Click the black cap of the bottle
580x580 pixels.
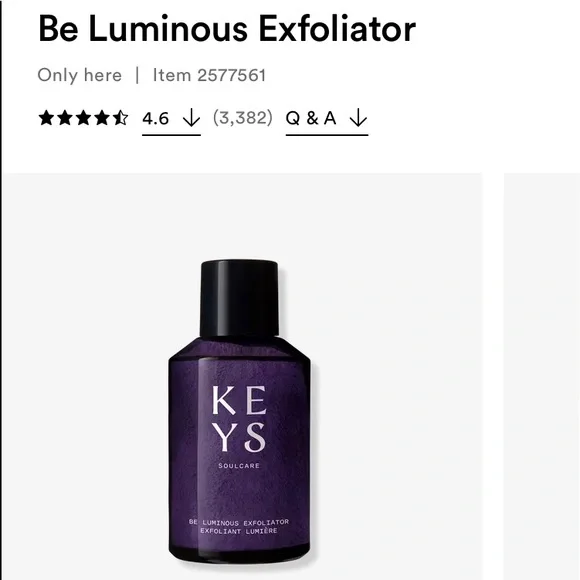click(239, 298)
